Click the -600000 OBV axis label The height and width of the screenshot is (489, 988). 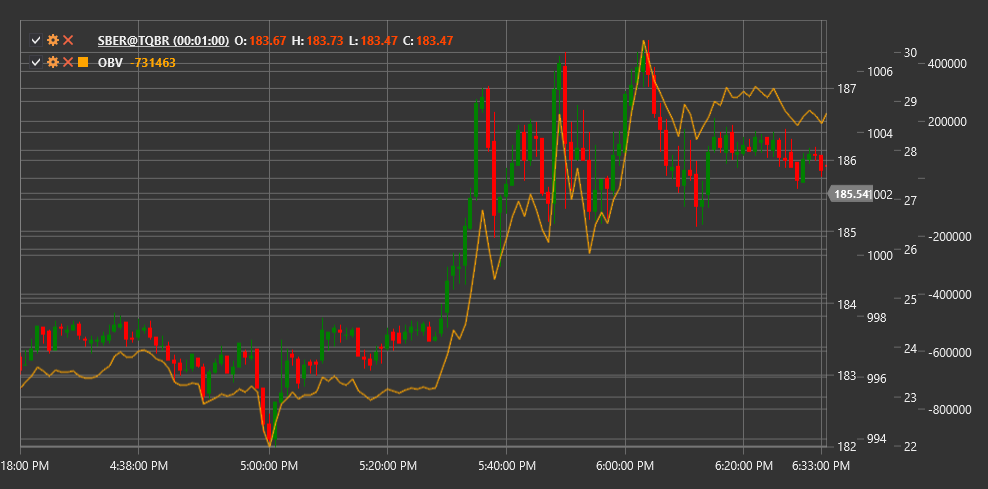tap(948, 352)
